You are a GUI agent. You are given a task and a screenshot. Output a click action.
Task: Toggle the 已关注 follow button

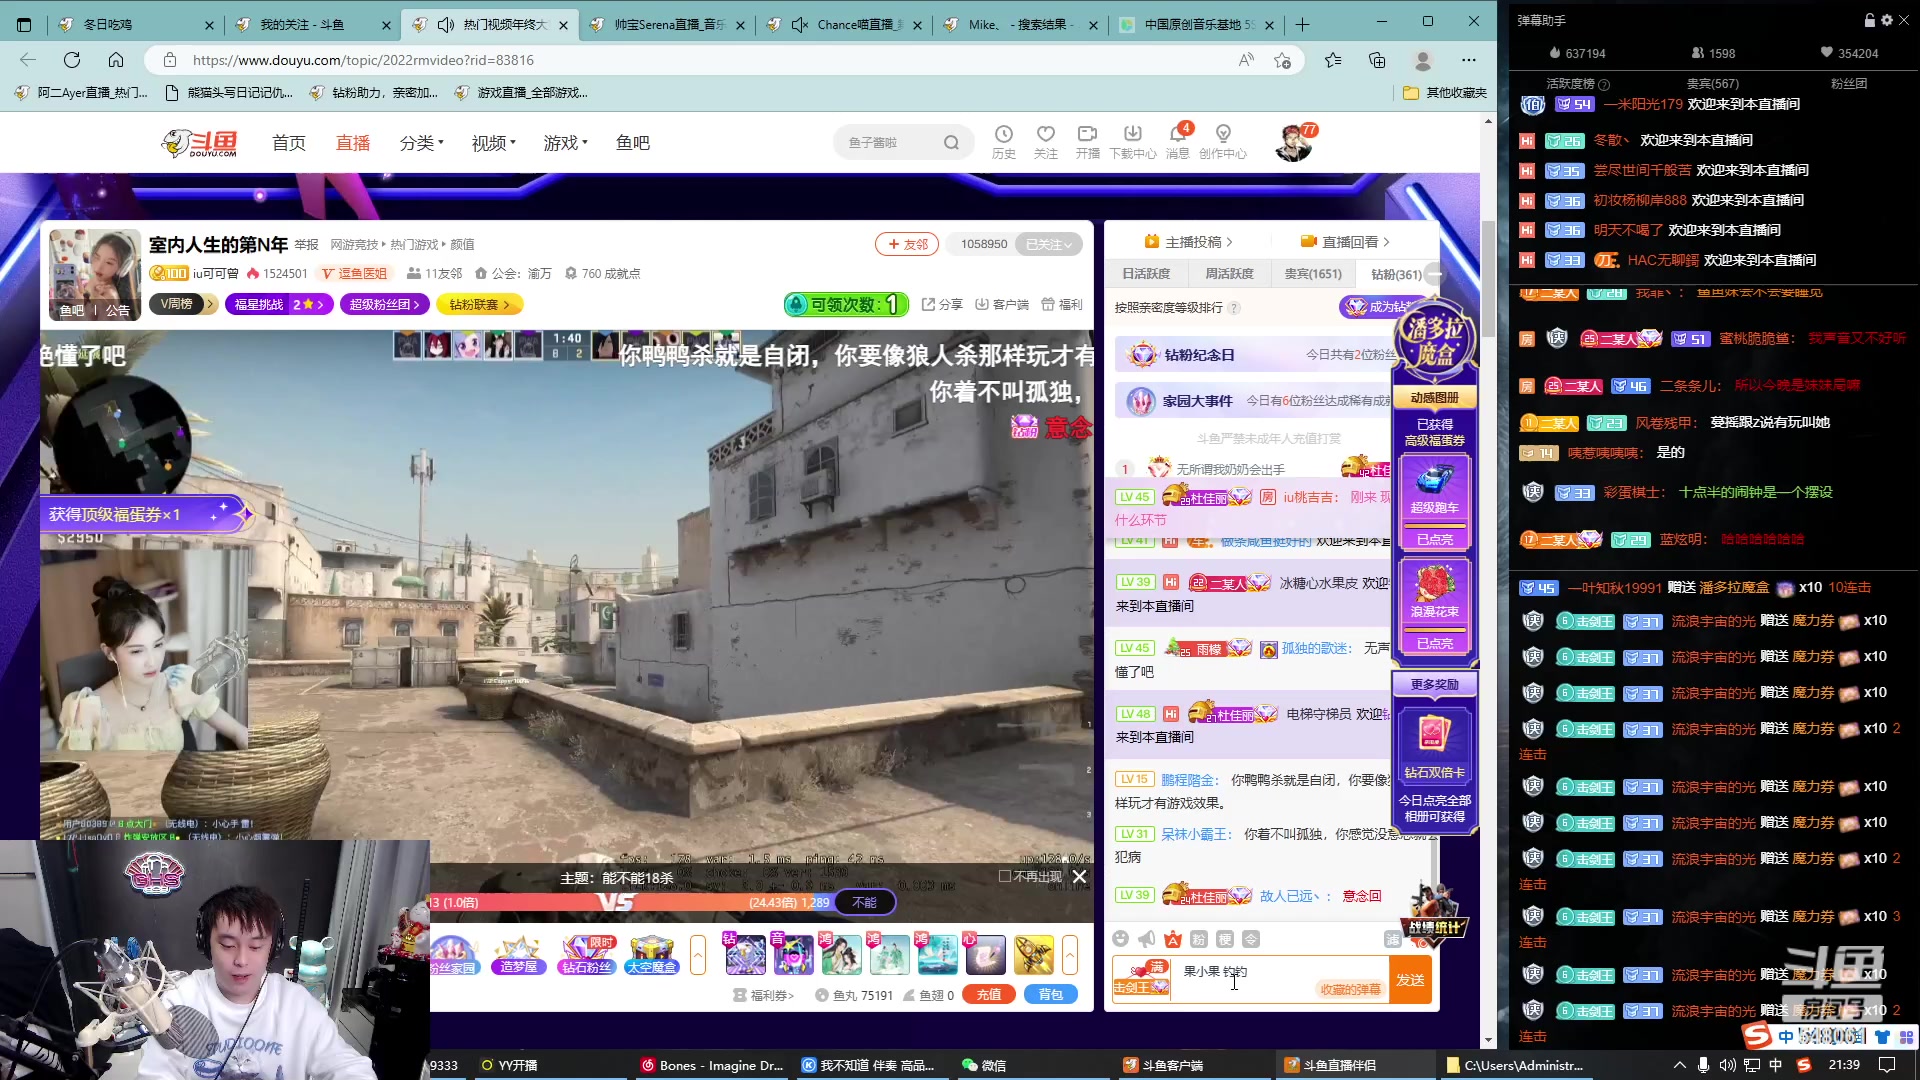point(1049,244)
